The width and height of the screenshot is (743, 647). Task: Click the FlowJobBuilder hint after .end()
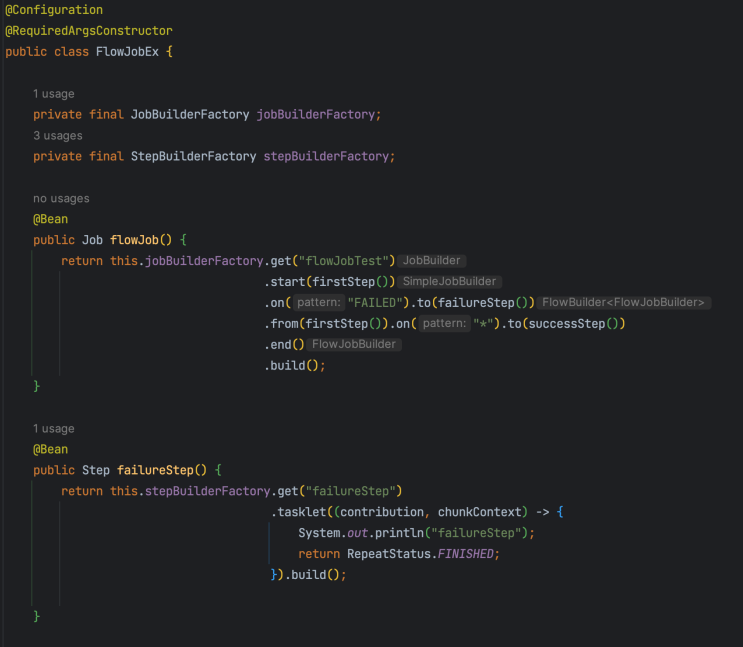click(354, 344)
